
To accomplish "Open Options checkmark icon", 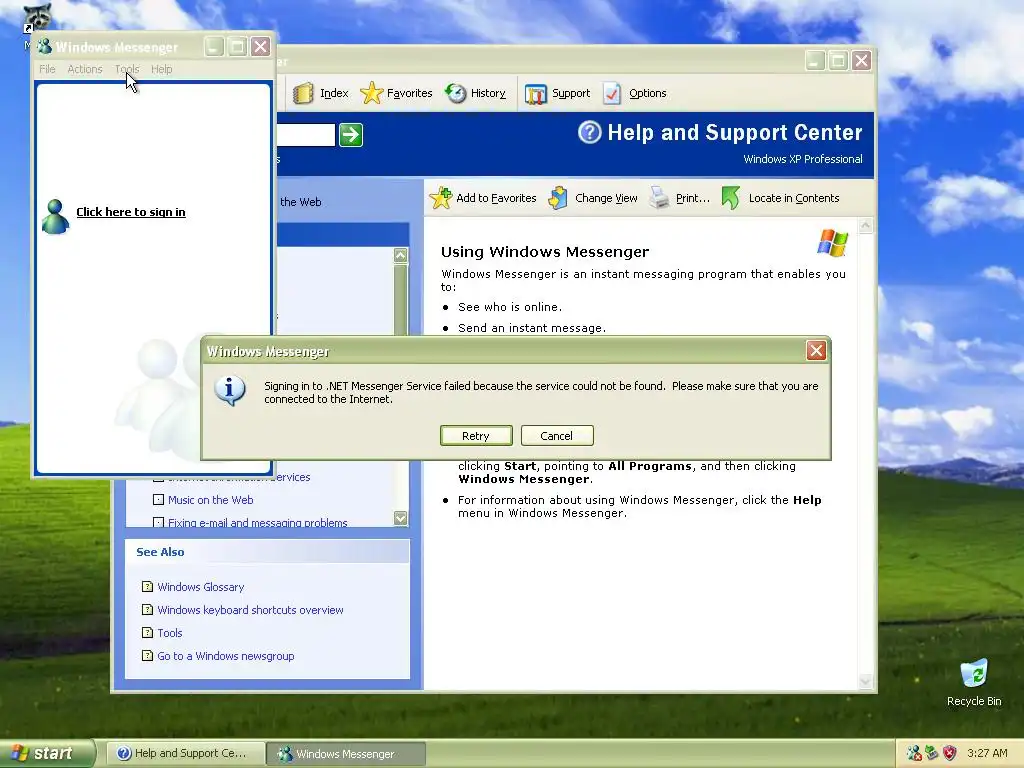I will pyautogui.click(x=613, y=93).
